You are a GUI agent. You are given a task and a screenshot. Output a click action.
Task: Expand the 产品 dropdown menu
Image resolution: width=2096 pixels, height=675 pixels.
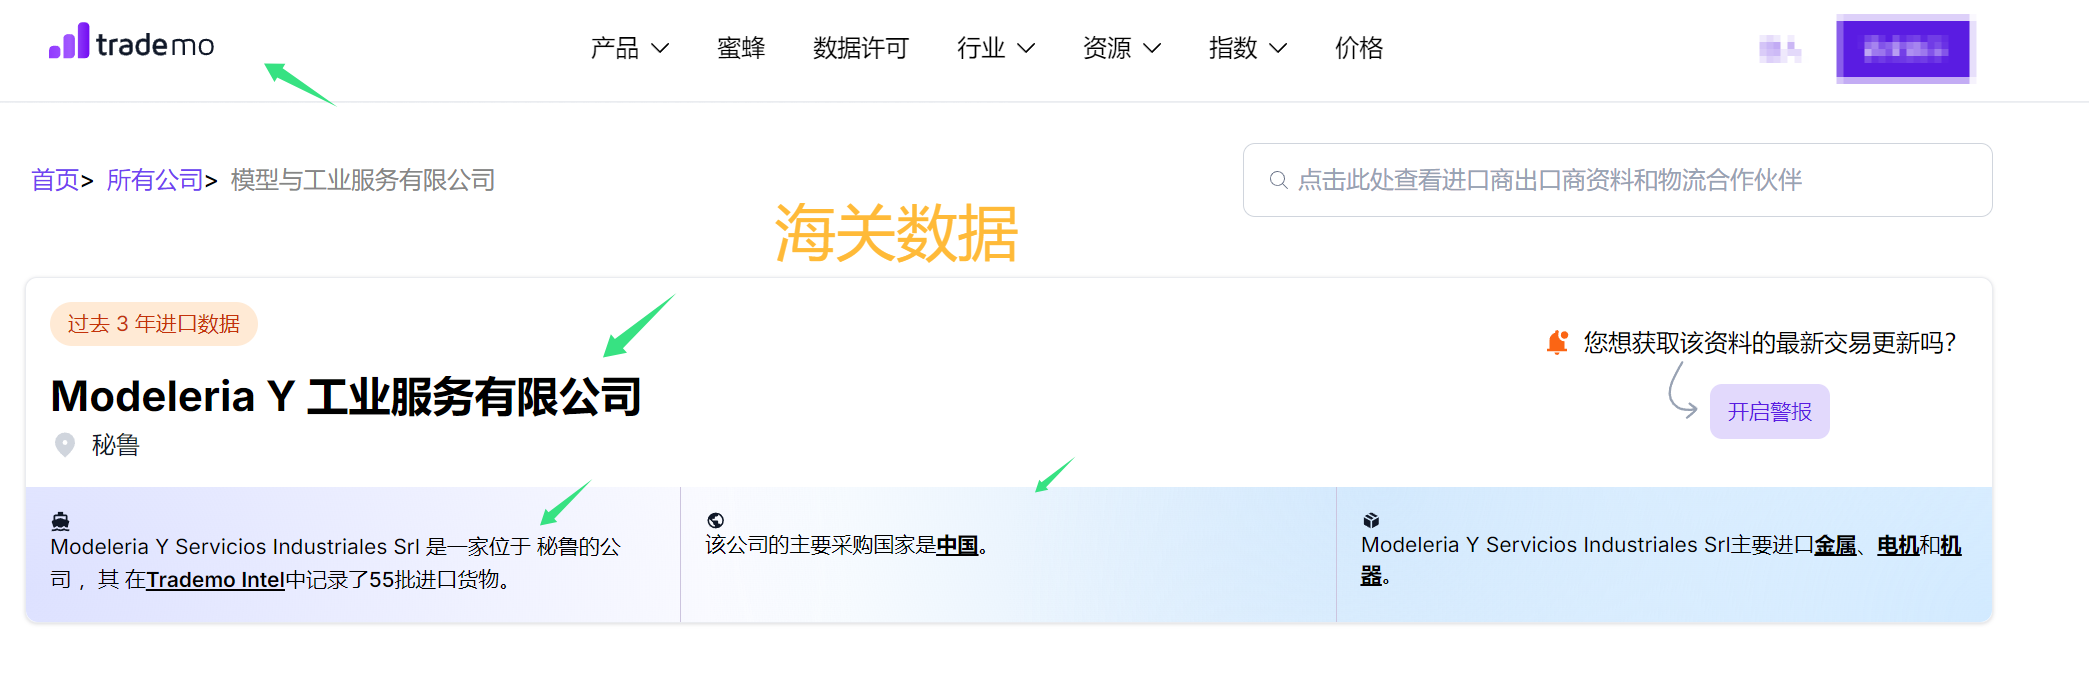point(630,48)
